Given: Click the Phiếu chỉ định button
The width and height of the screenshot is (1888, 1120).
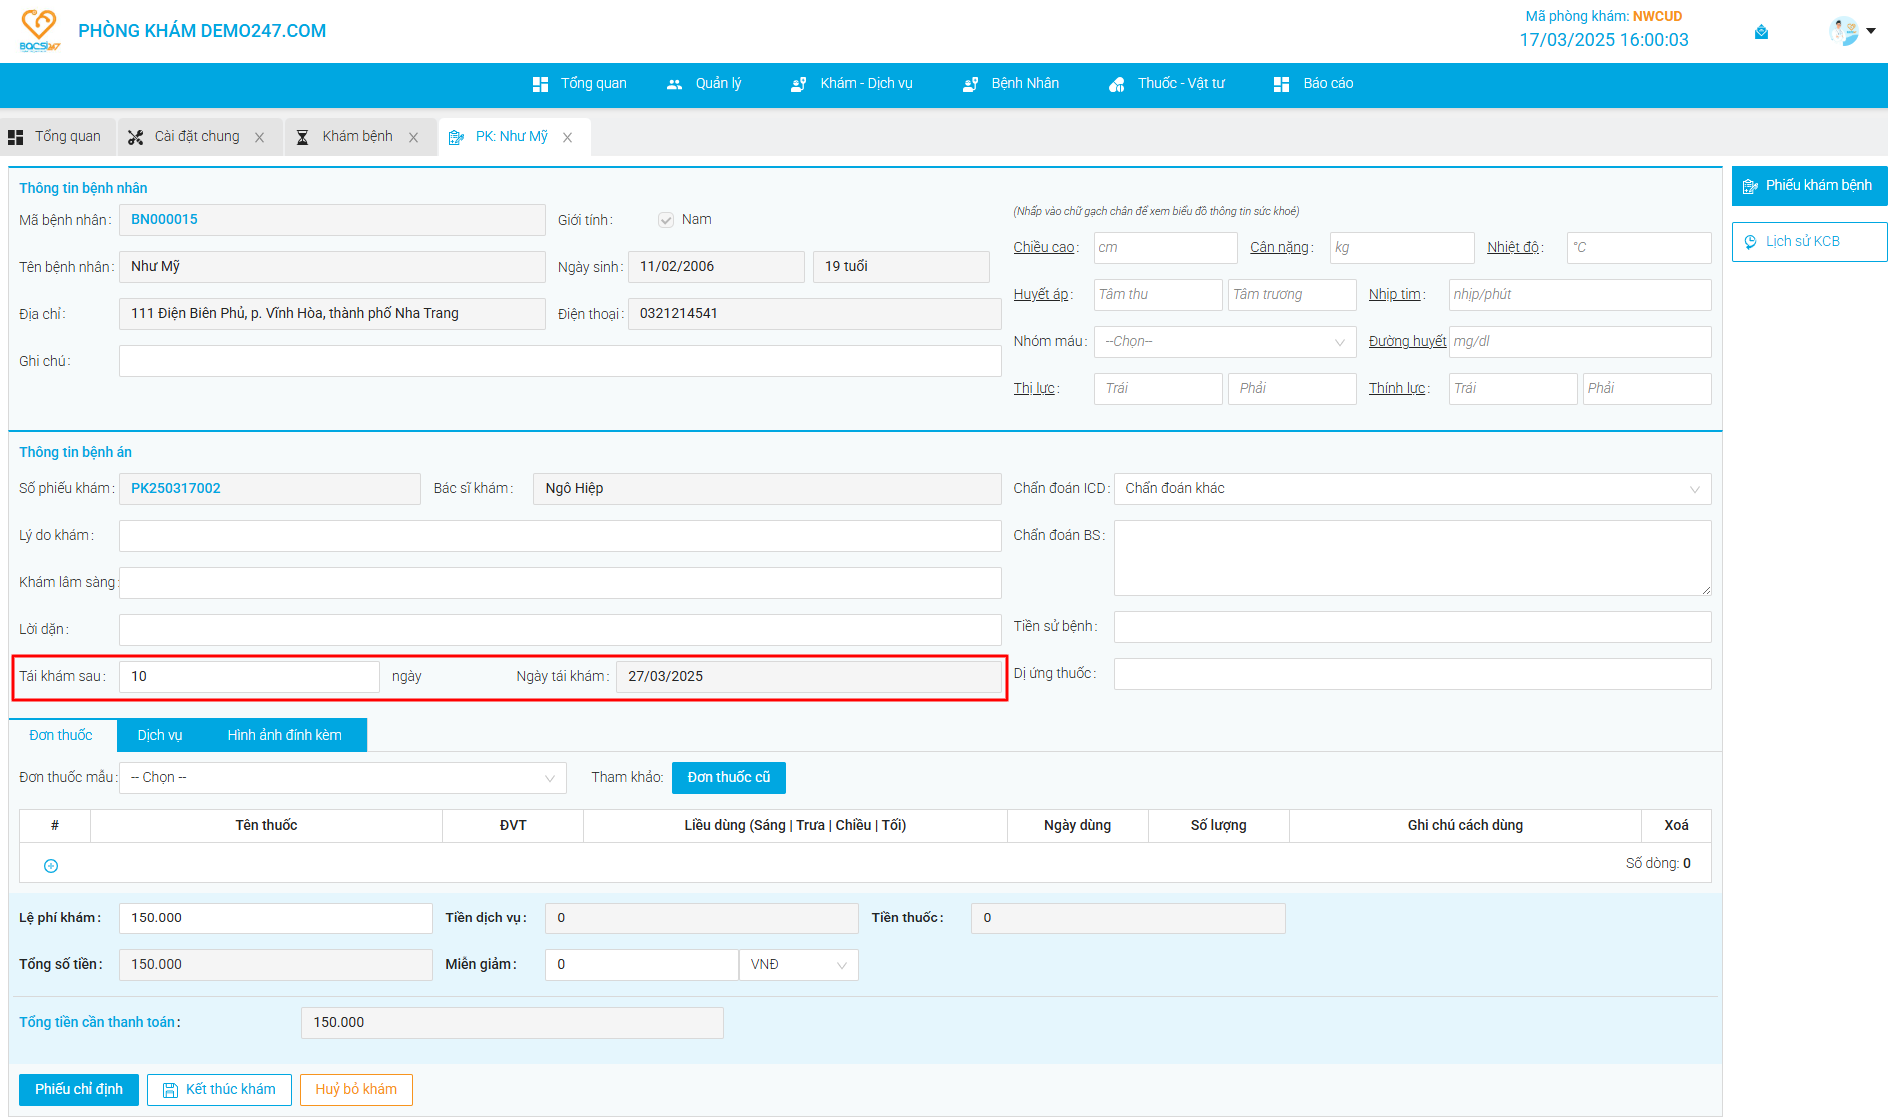Looking at the screenshot, I should pos(79,1090).
